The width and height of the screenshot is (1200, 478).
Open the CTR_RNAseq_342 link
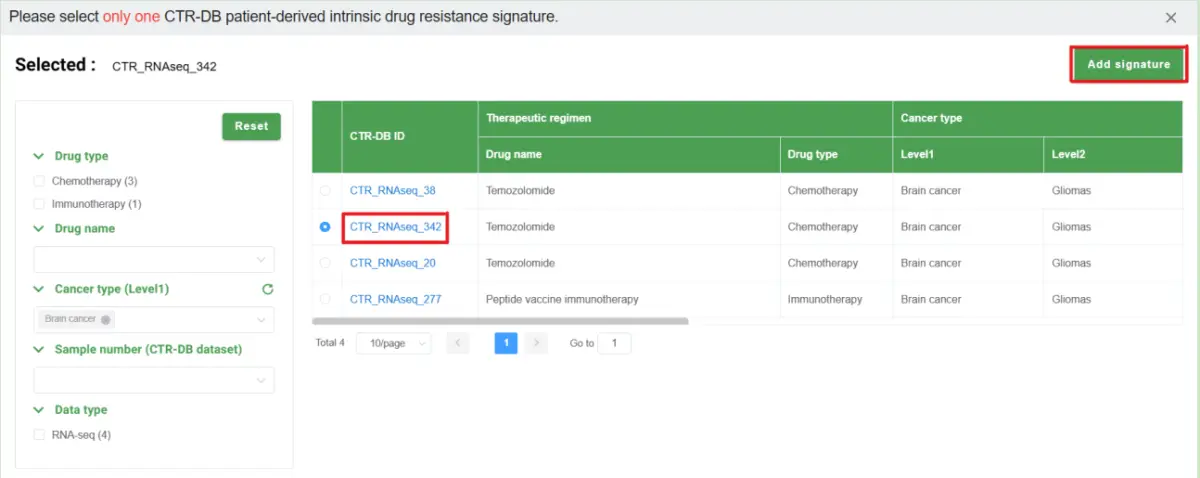[x=395, y=227]
